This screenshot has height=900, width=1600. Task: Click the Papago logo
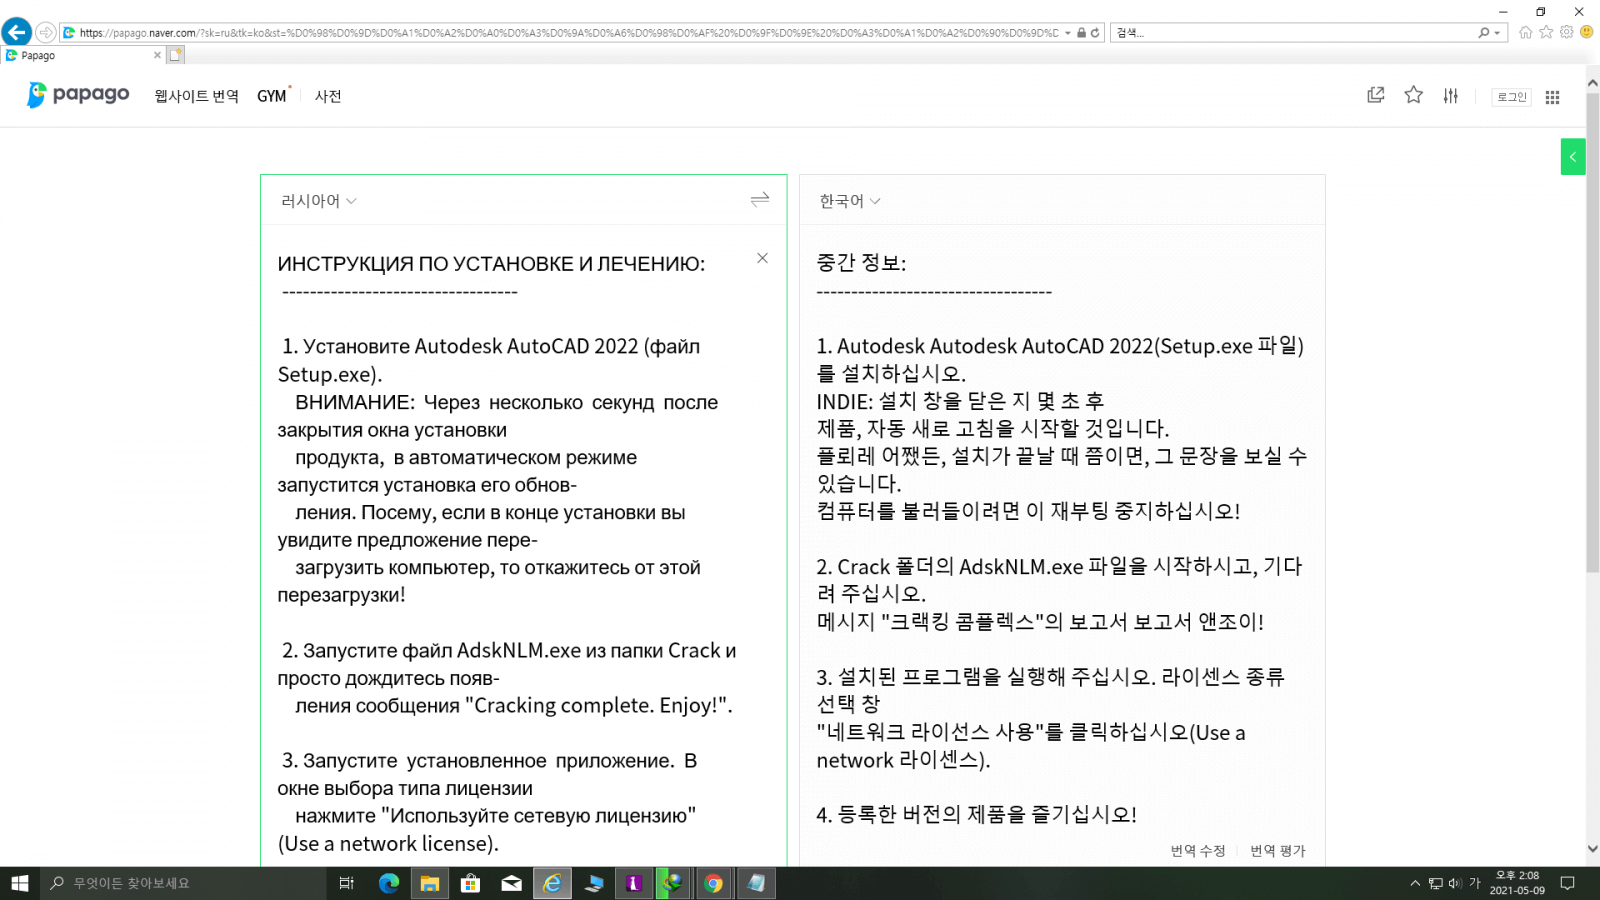pyautogui.click(x=78, y=95)
